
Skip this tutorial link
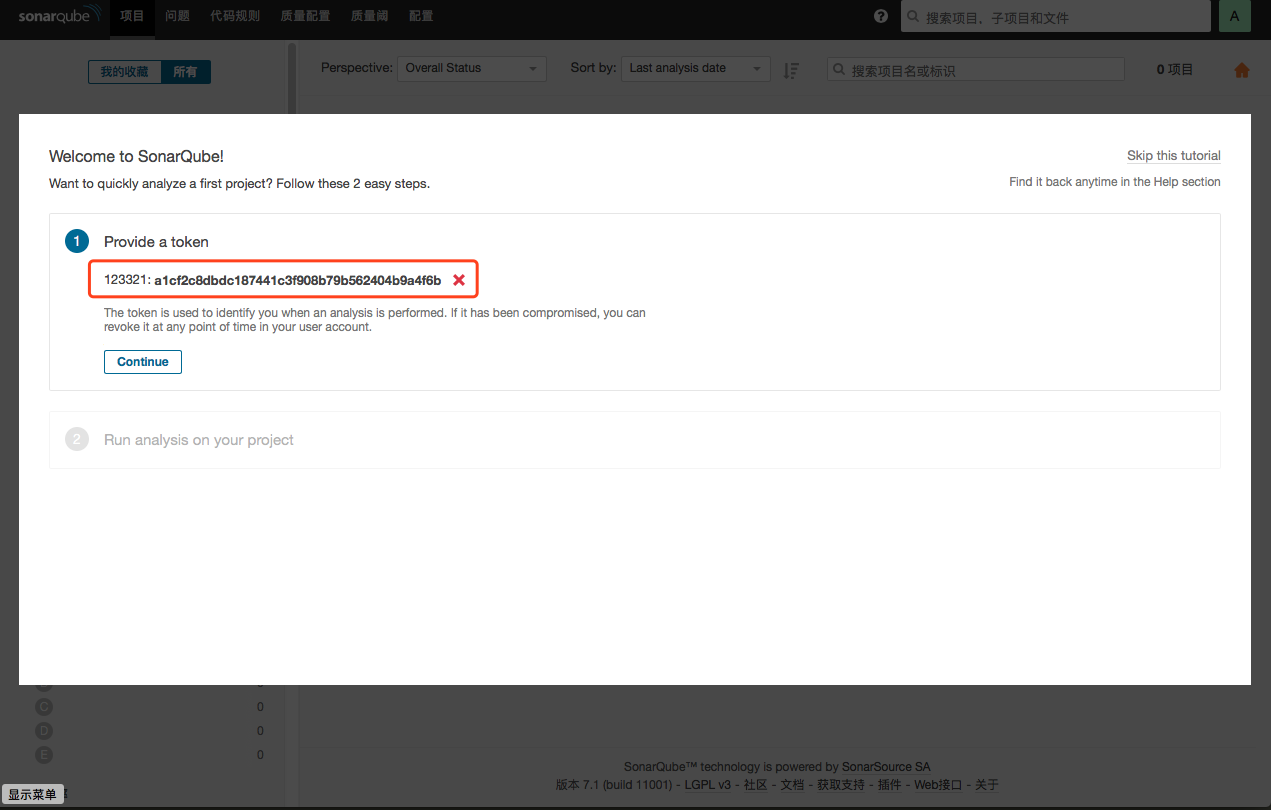tap(1174, 156)
